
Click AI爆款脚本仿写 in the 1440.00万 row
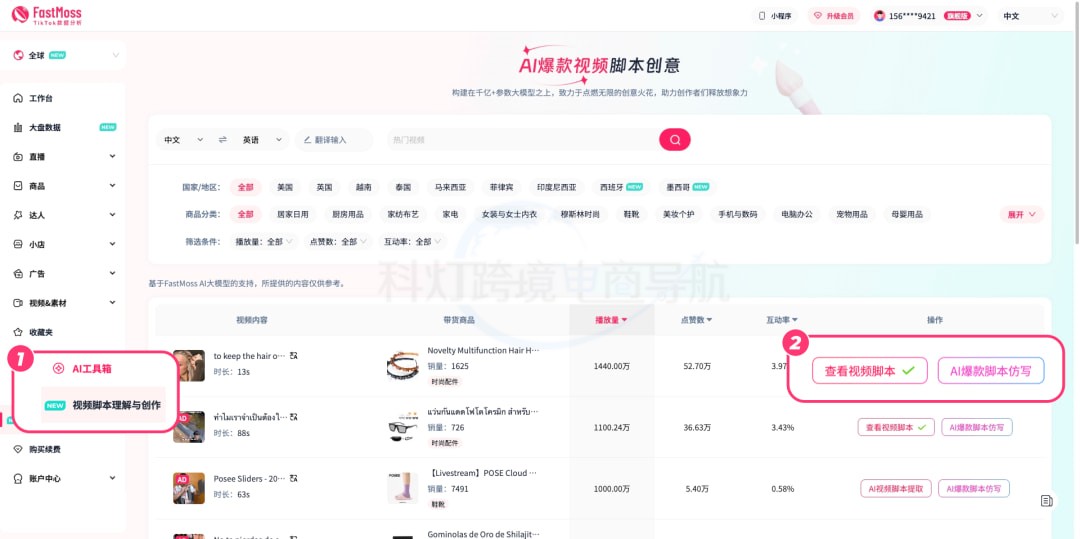click(x=990, y=370)
